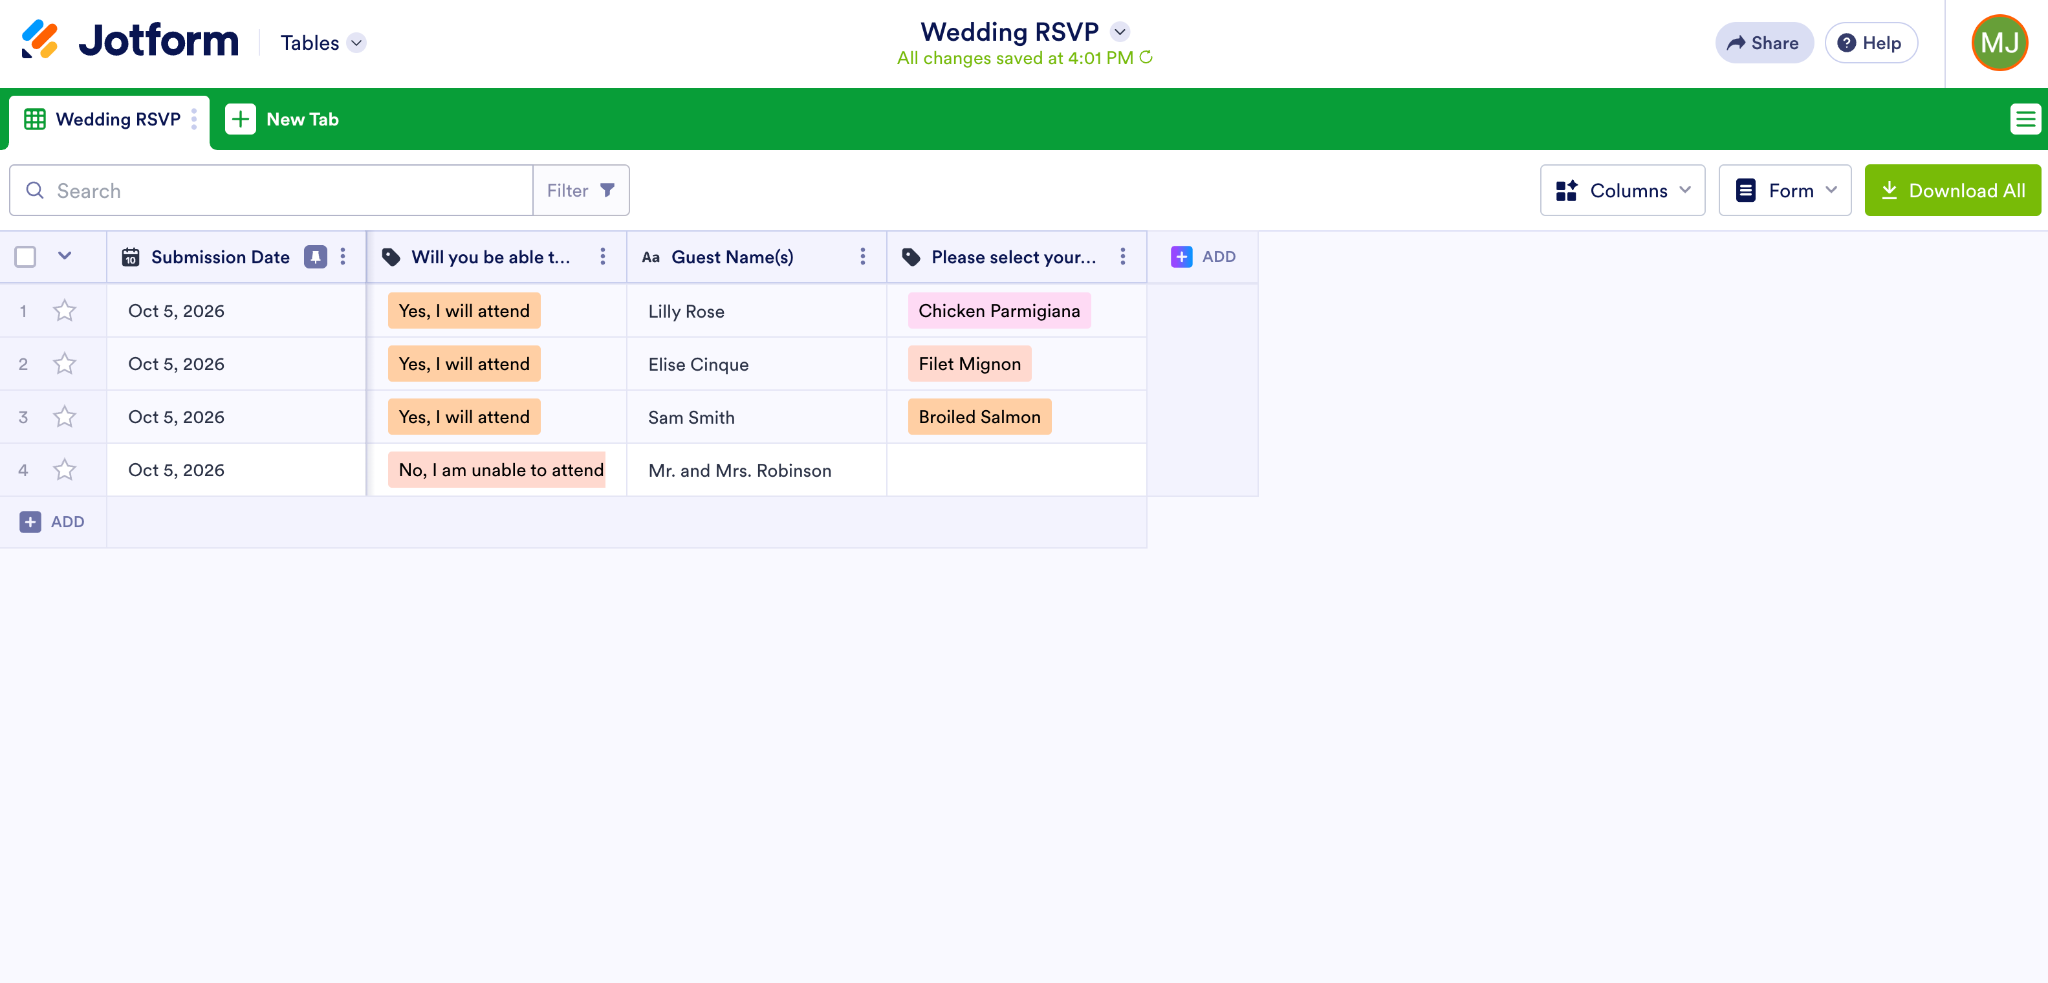Click the Broiled Salmon tag
2048x983 pixels.
(x=979, y=417)
